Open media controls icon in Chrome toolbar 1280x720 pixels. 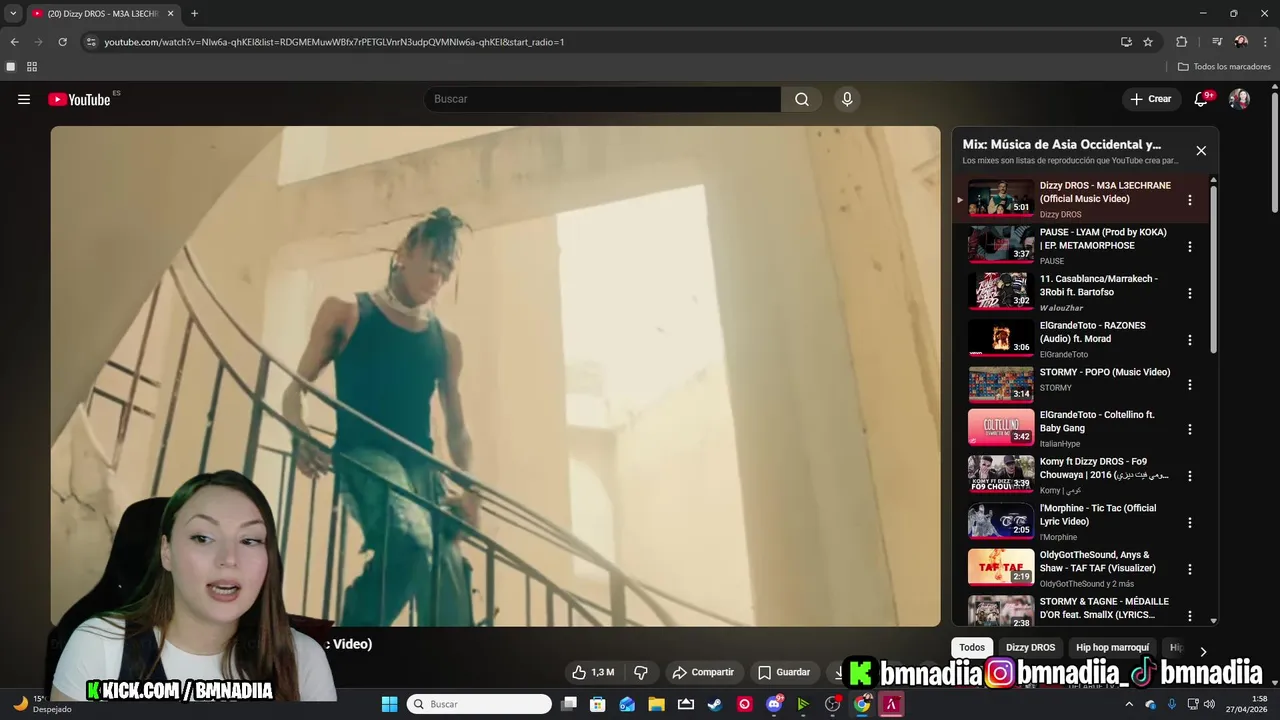(x=1217, y=42)
